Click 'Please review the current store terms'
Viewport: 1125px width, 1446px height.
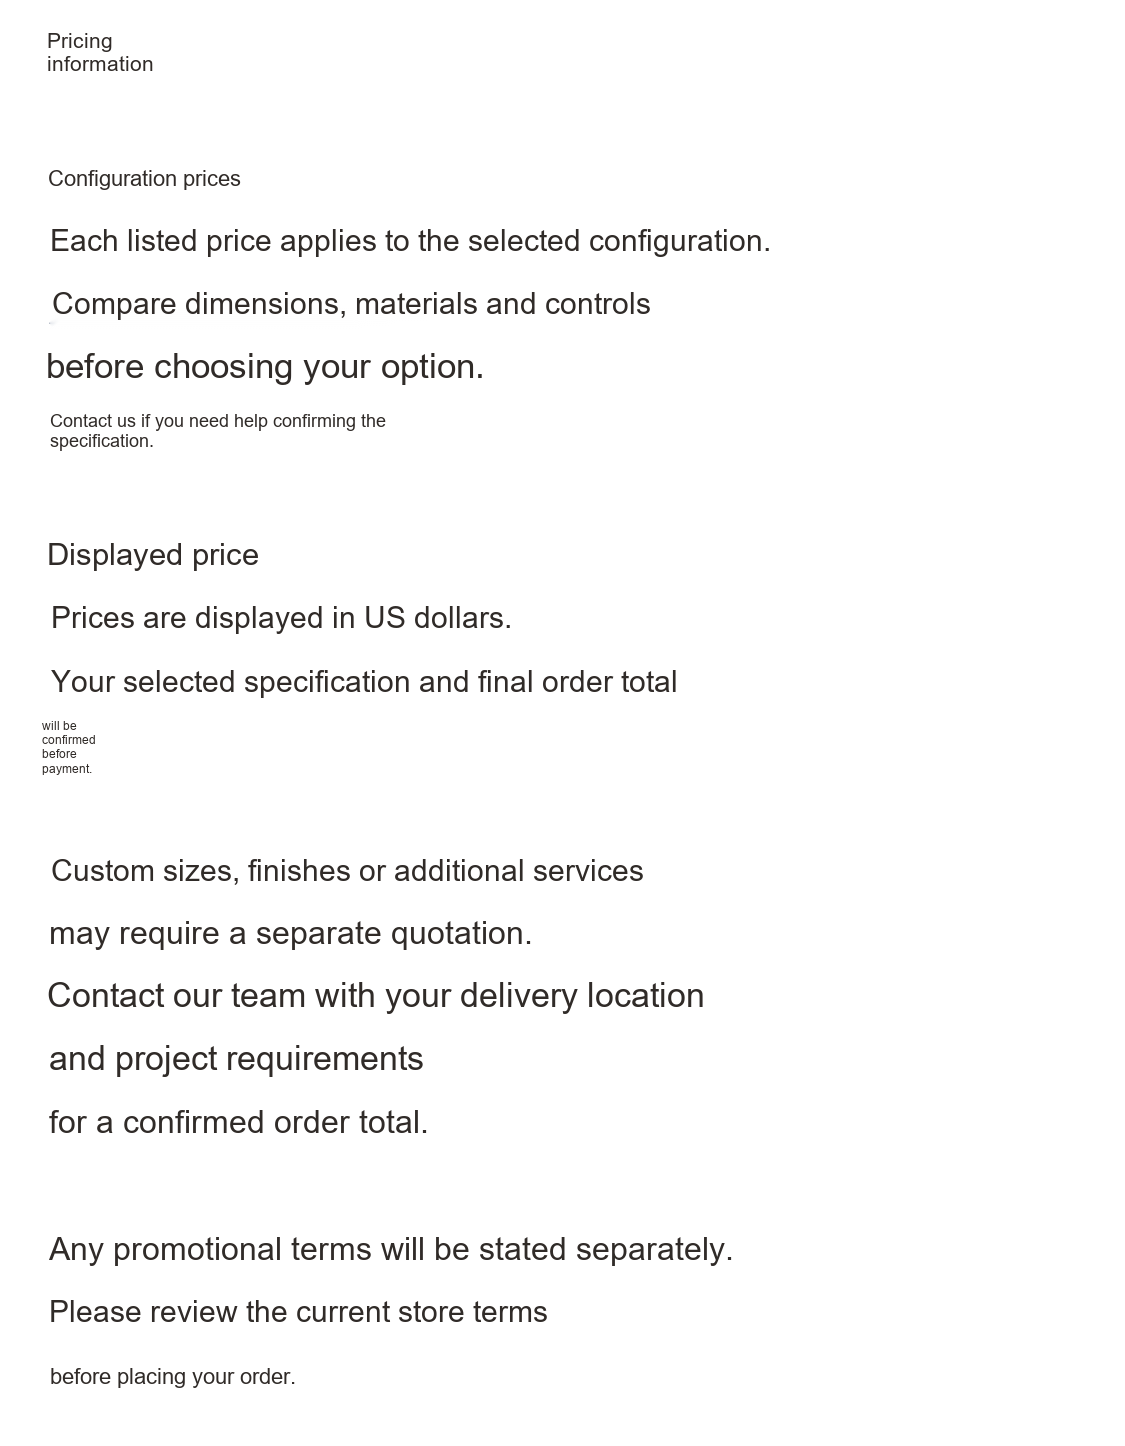298,1312
